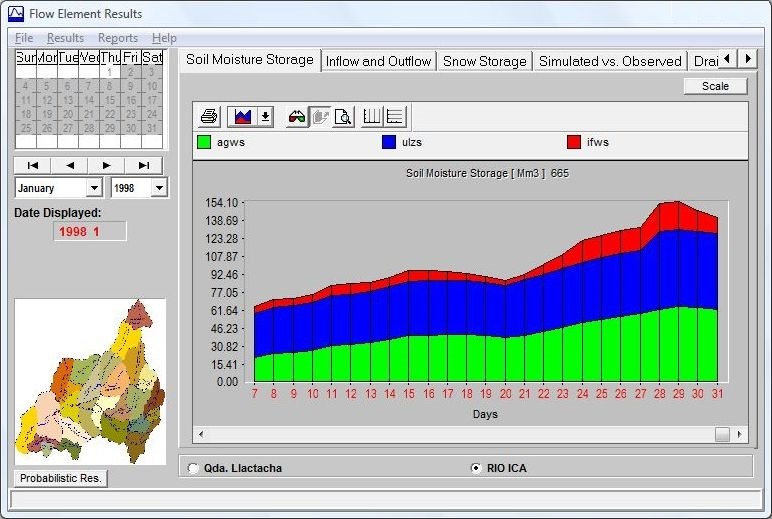
Task: Click Probabilistic Res. button
Action: 62,478
